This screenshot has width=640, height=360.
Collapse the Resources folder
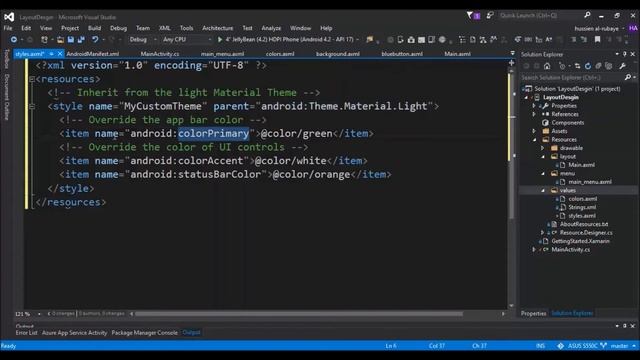coord(535,140)
